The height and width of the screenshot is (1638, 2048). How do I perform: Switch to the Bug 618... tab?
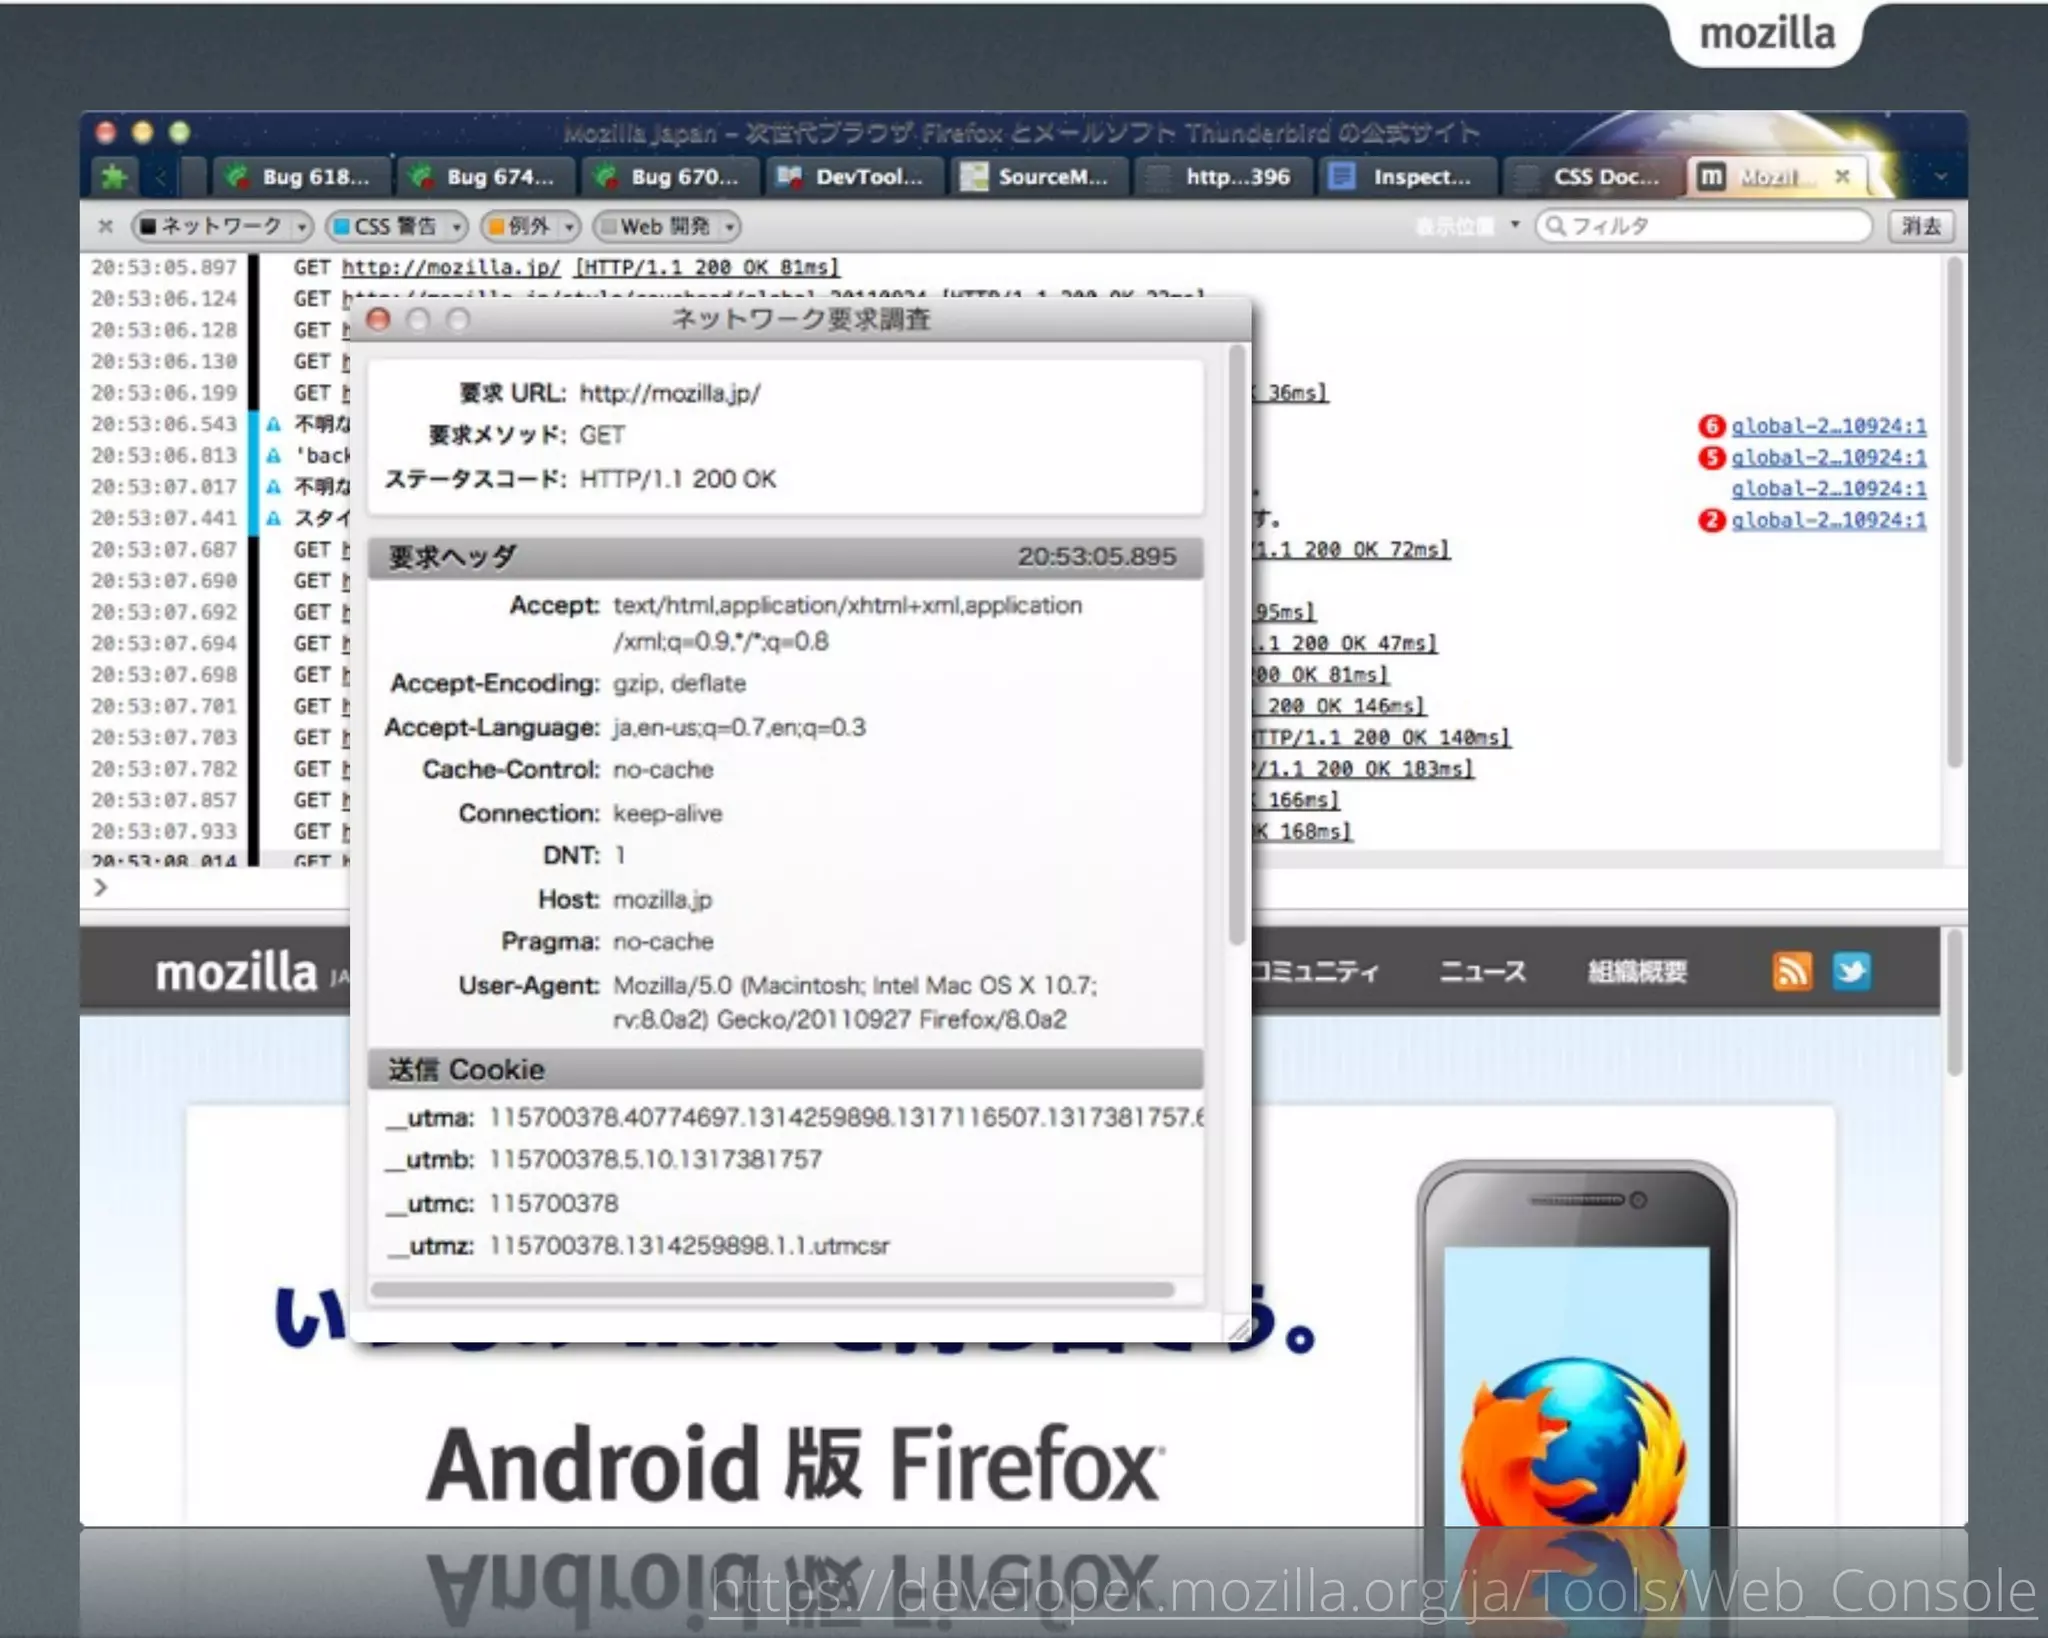pos(299,177)
